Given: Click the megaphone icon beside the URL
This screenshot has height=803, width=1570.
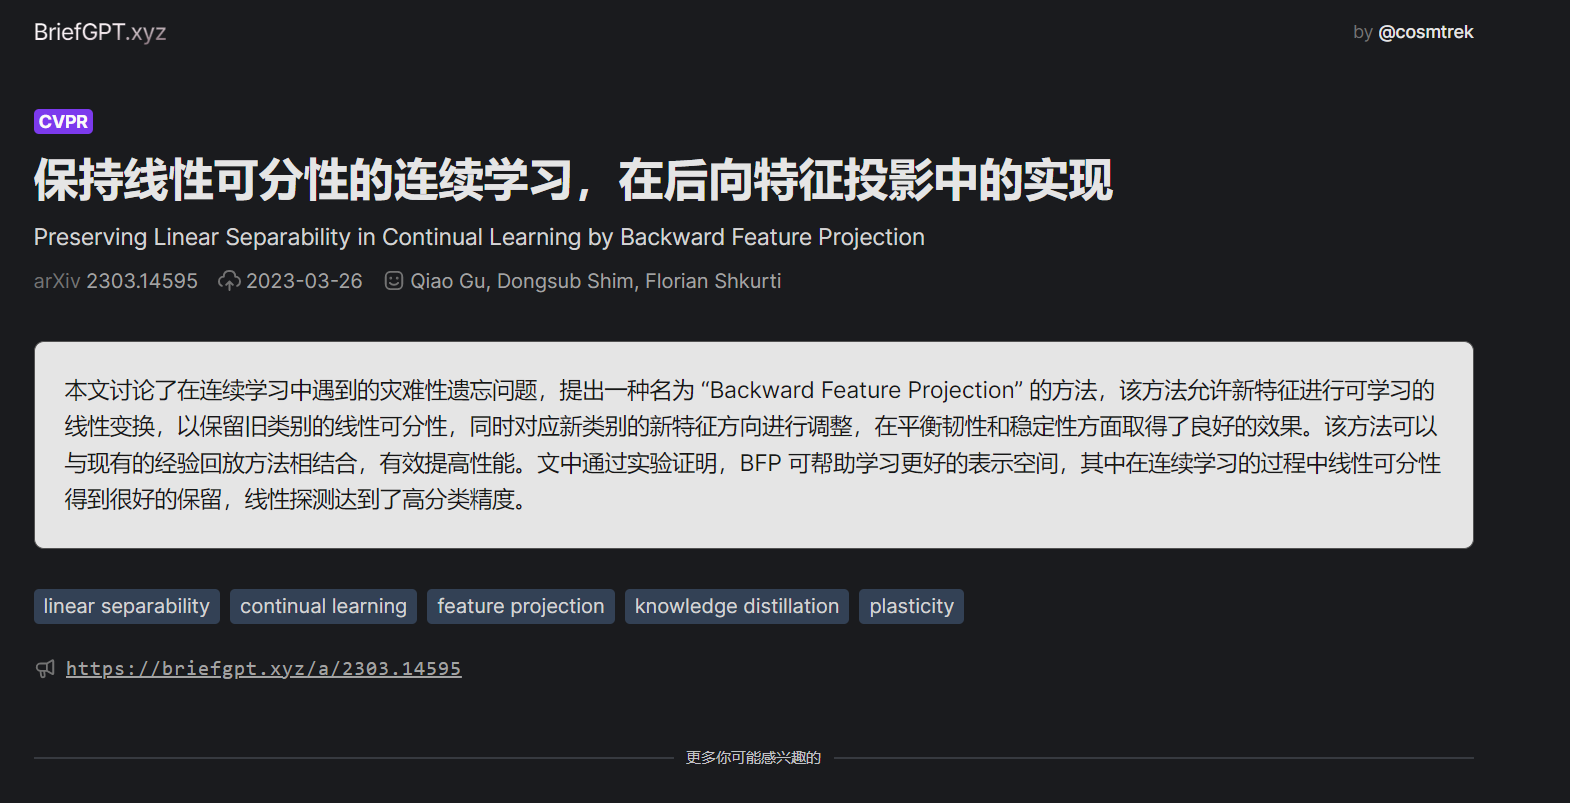Looking at the screenshot, I should 45,669.
